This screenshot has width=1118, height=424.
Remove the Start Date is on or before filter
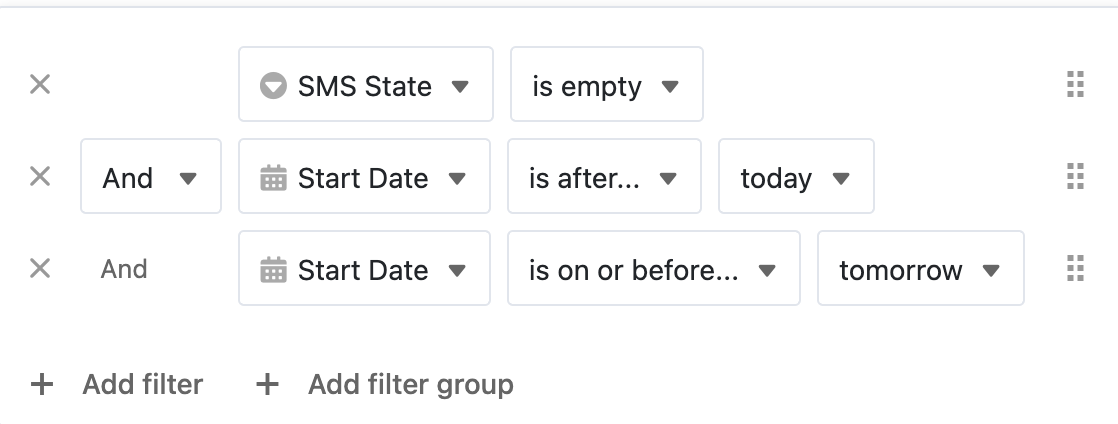pos(40,269)
